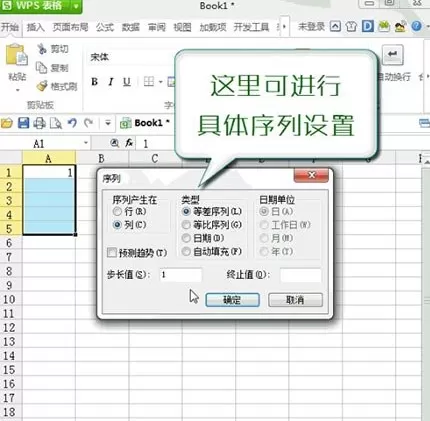Screen dimensions: 430x421
Task: Enable Predict Trend (预测趋势) checkbox
Action: point(112,253)
